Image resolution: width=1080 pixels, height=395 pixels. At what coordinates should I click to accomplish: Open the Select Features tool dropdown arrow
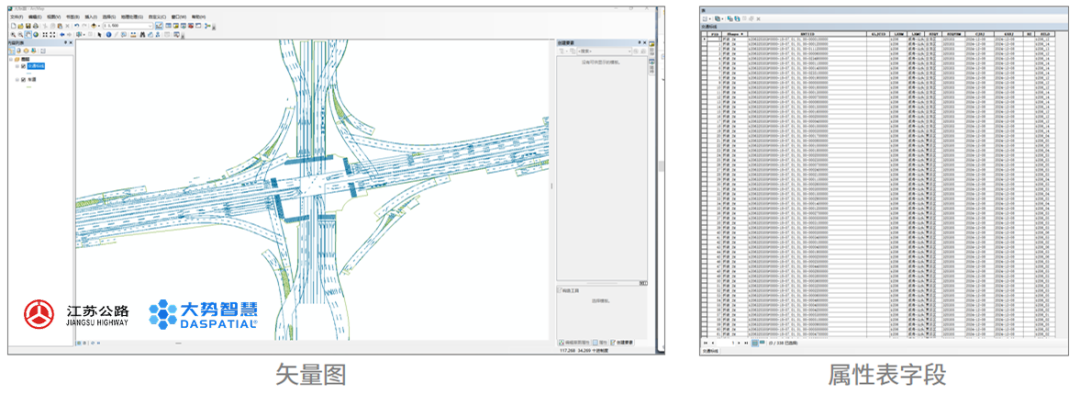(84, 34)
